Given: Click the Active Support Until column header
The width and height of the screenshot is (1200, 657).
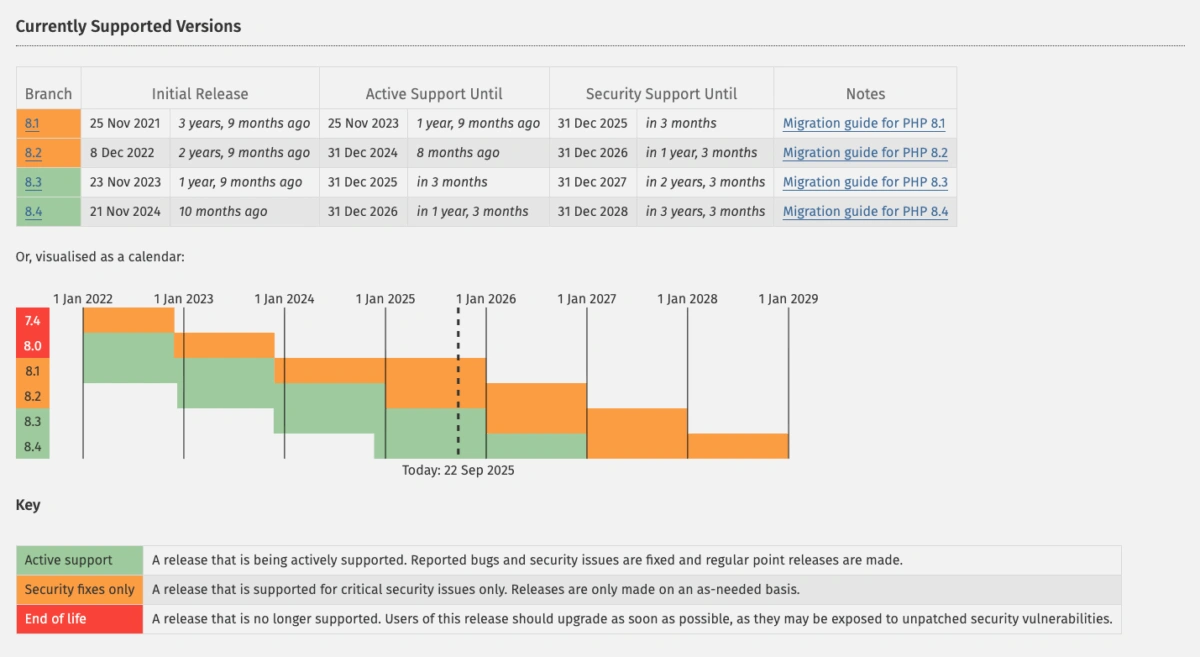Looking at the screenshot, I should (x=434, y=94).
